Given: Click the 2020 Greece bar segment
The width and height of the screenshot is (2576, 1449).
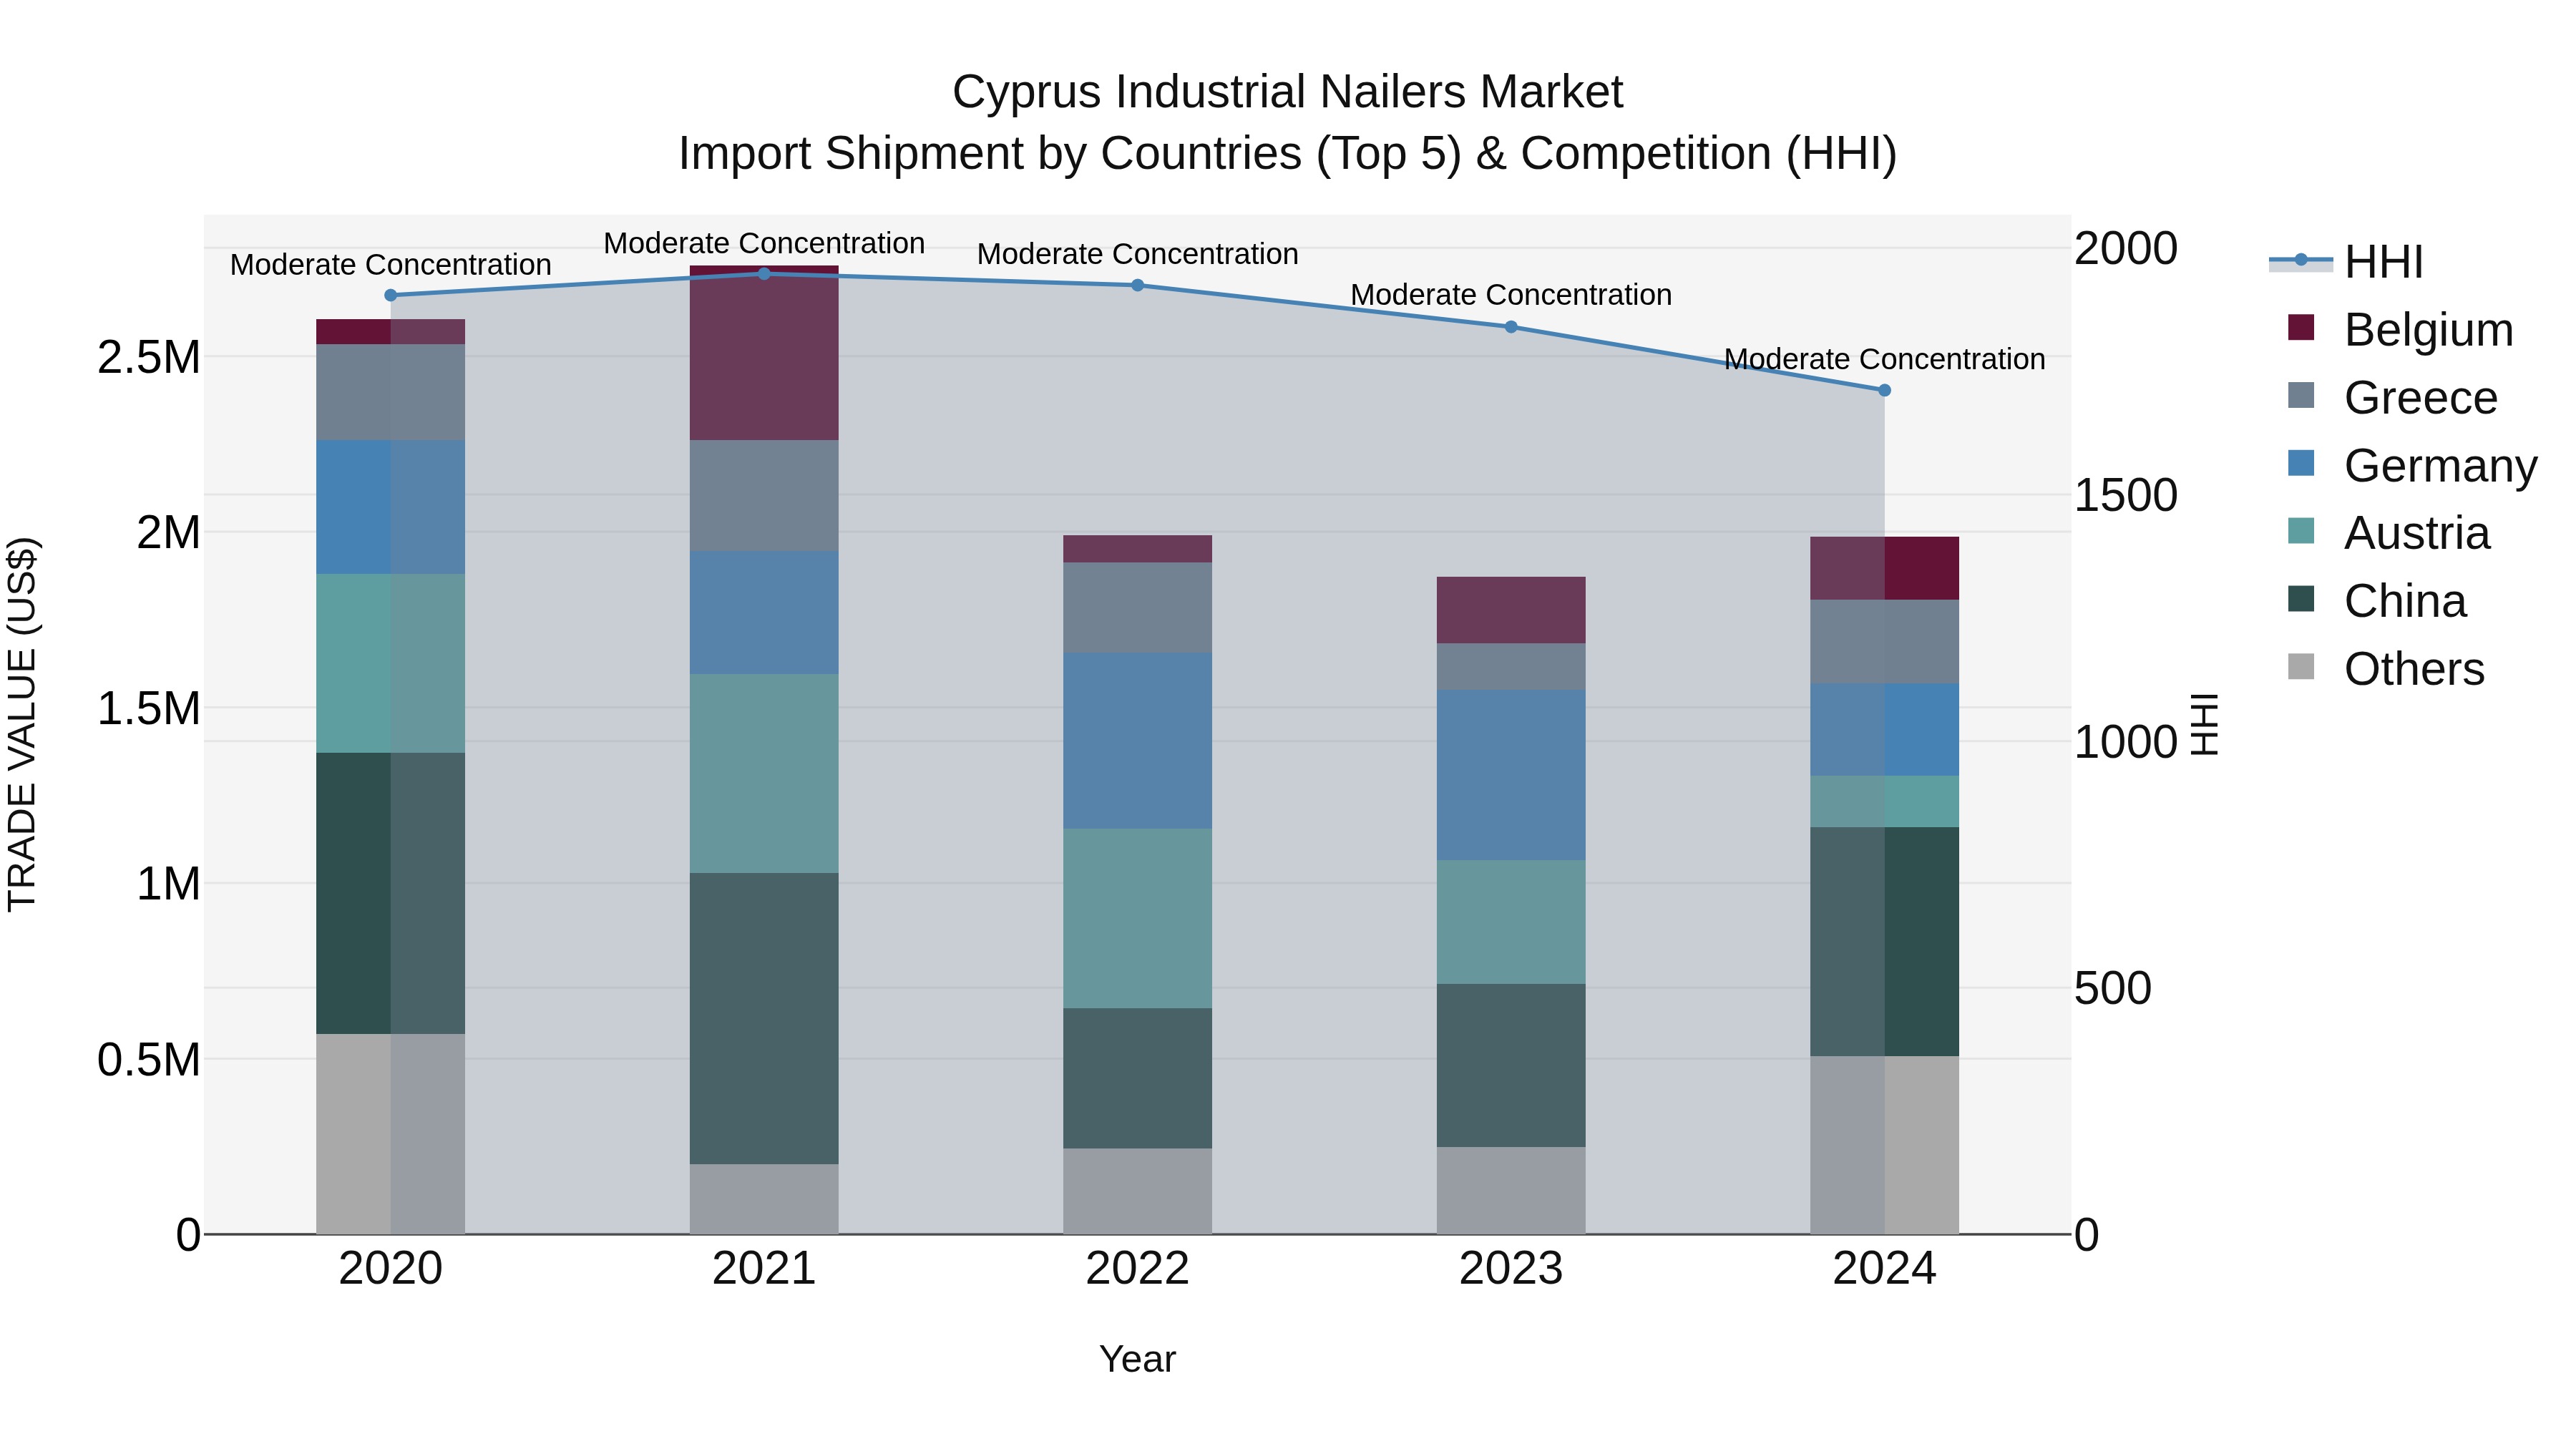Looking at the screenshot, I should pos(391,392).
